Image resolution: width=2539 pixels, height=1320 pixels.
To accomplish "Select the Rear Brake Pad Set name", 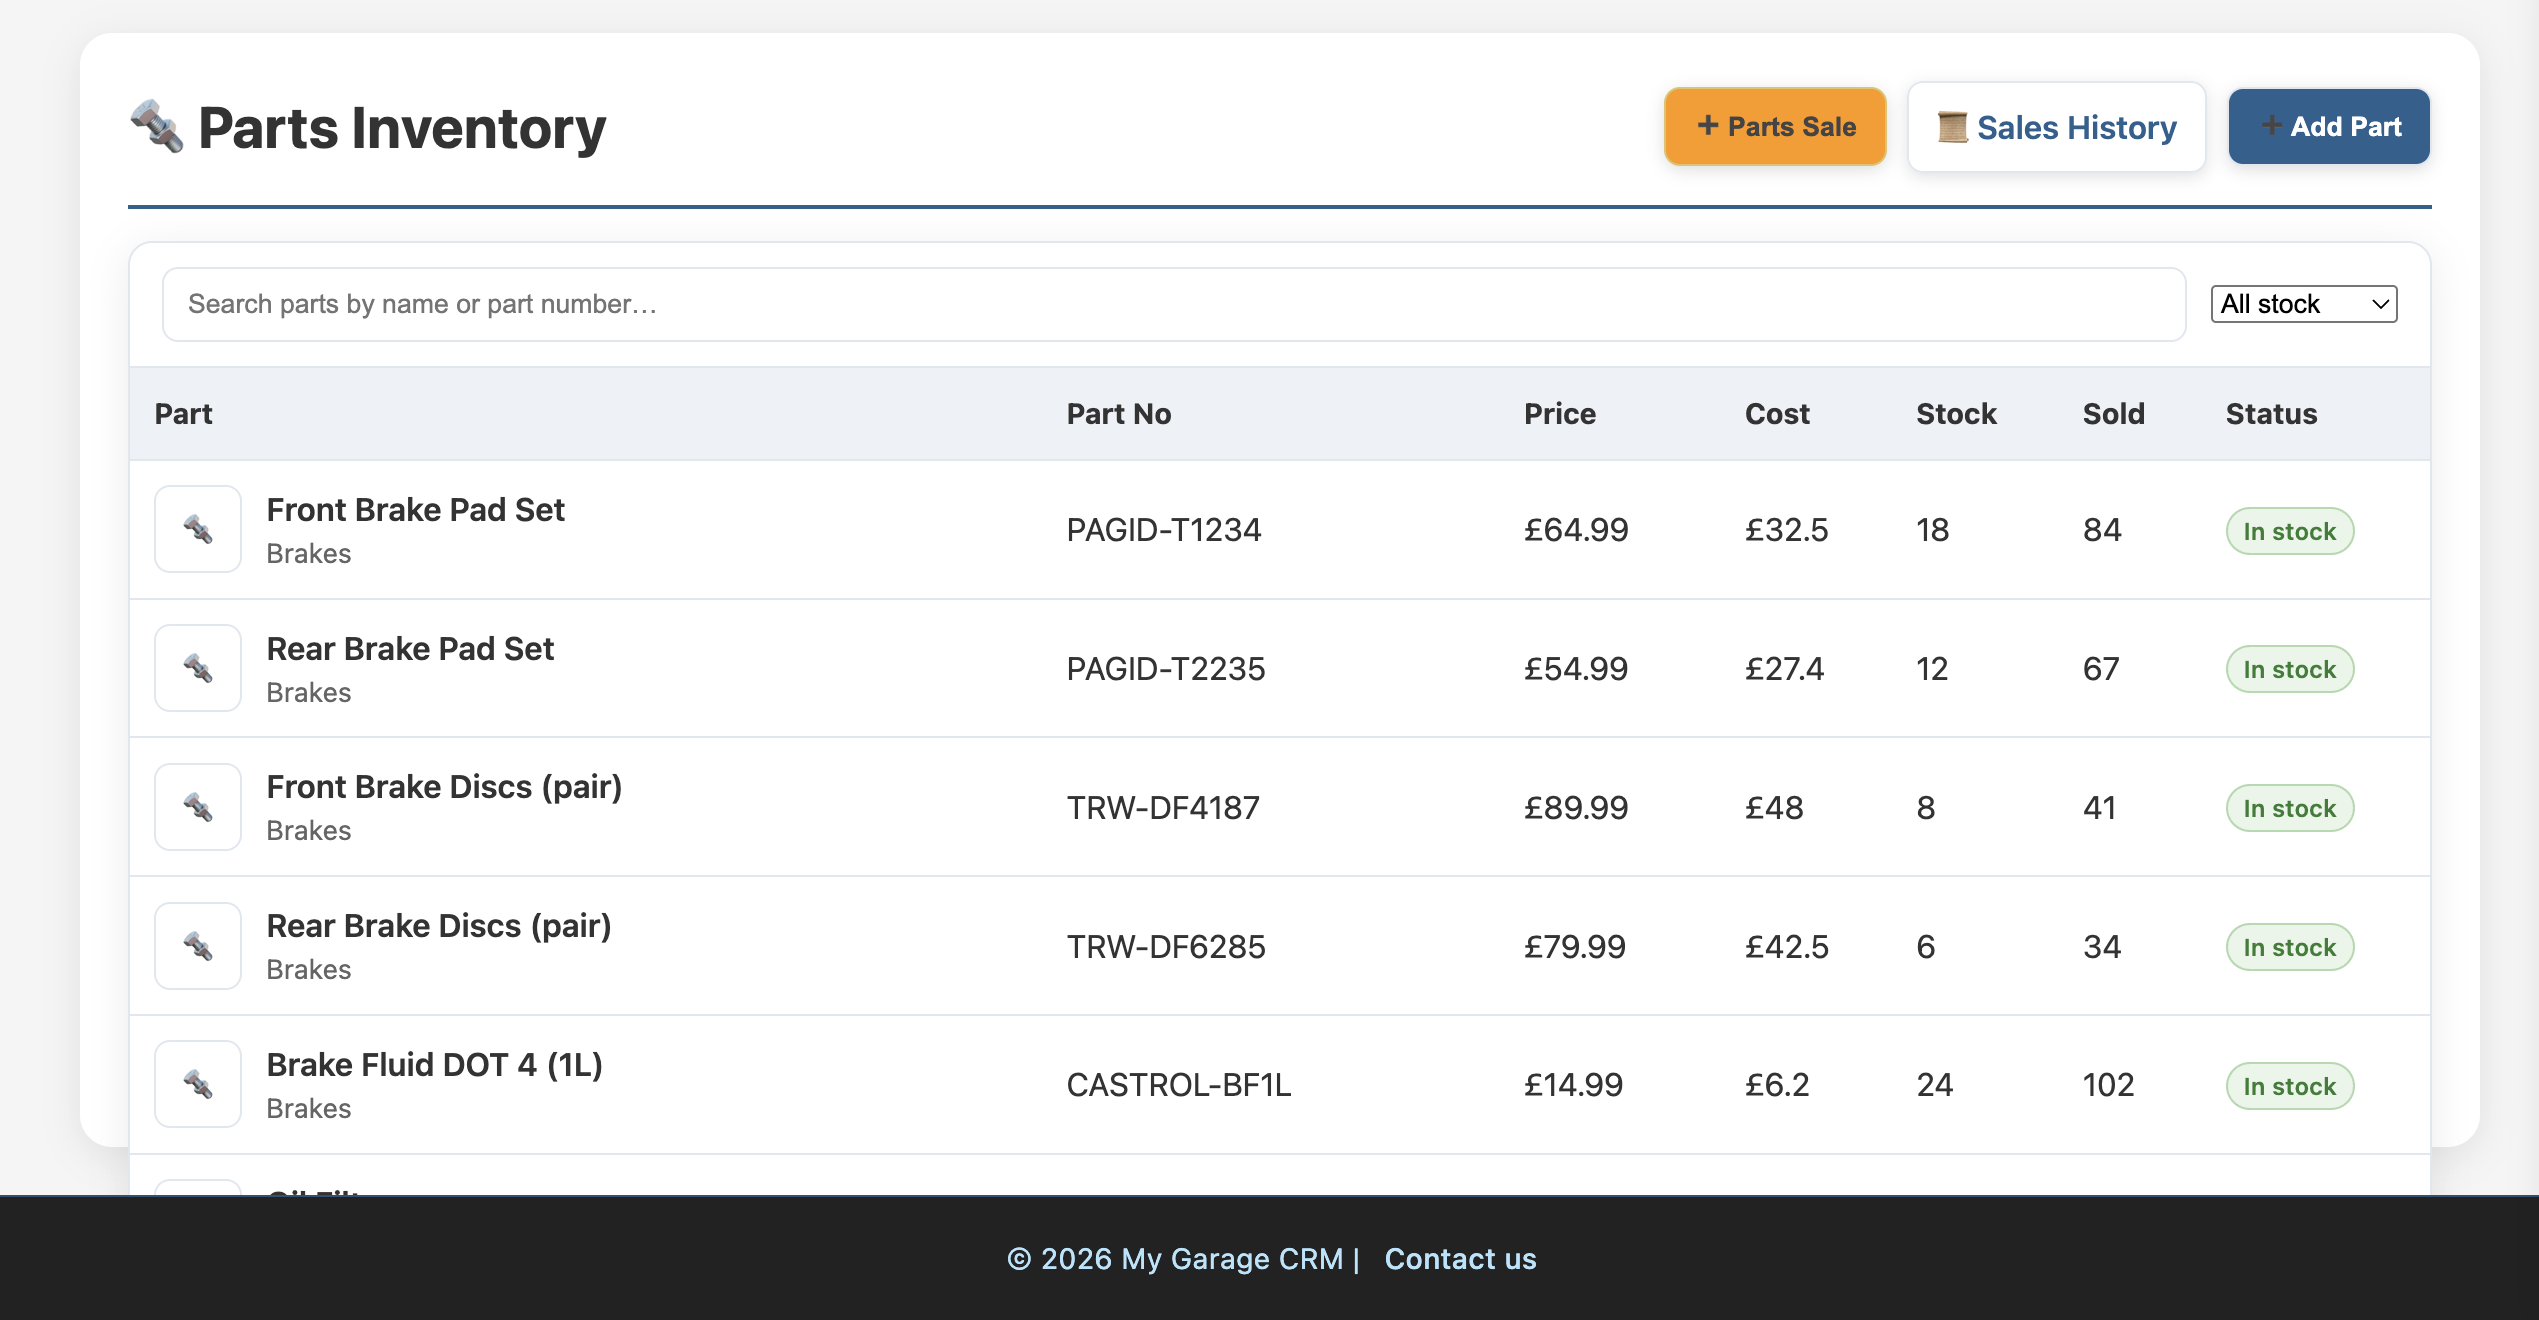I will click(x=410, y=649).
